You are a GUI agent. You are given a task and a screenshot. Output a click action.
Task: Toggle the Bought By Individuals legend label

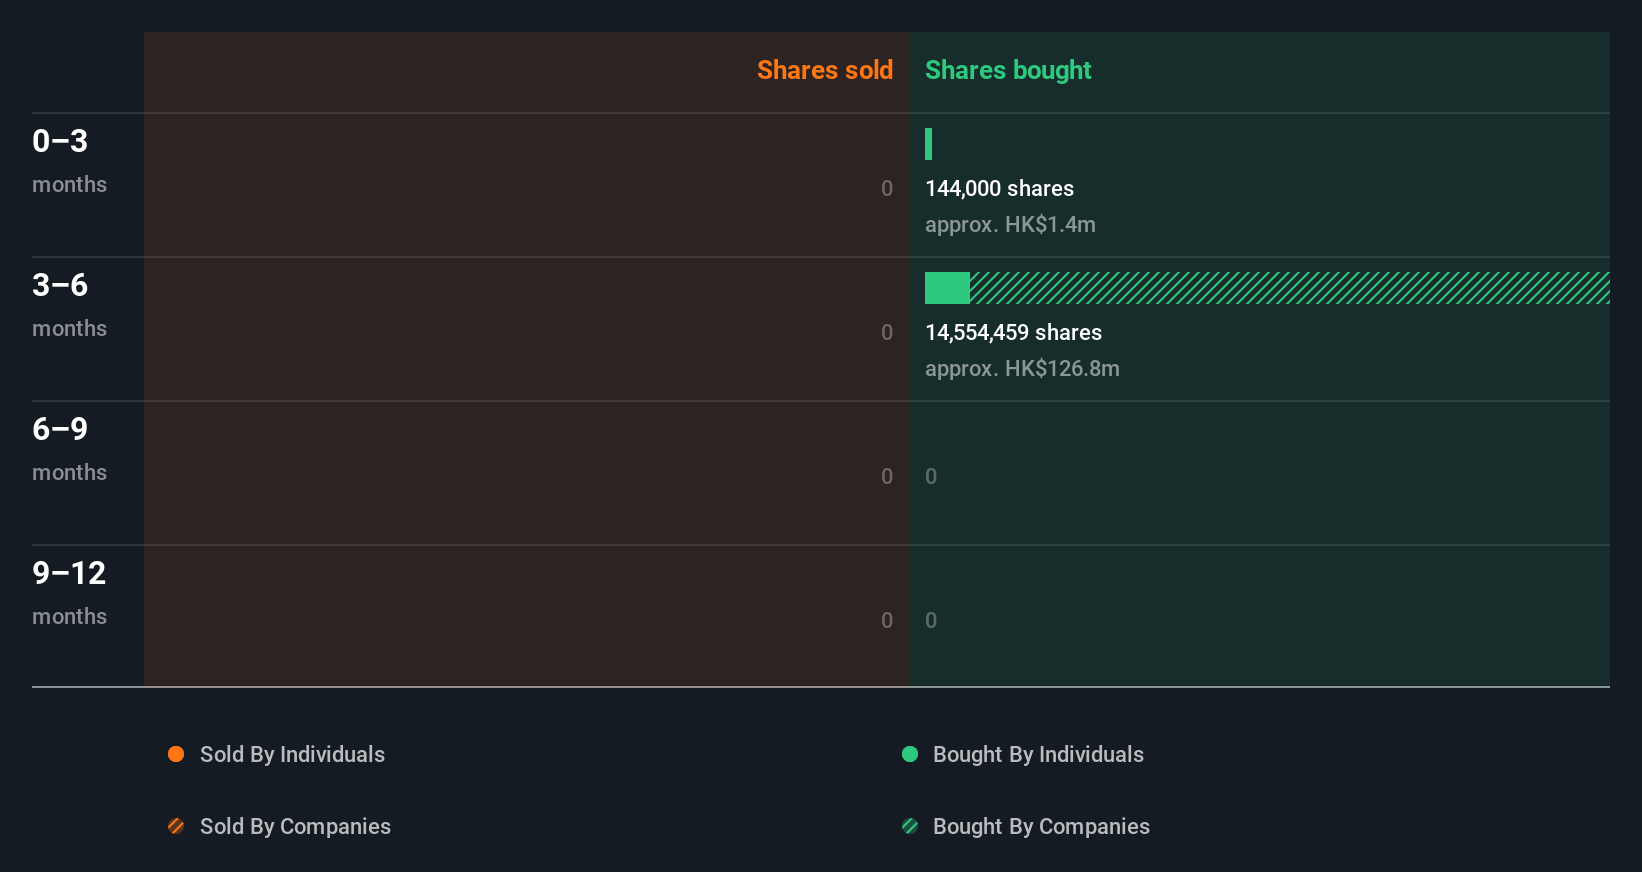point(1038,754)
